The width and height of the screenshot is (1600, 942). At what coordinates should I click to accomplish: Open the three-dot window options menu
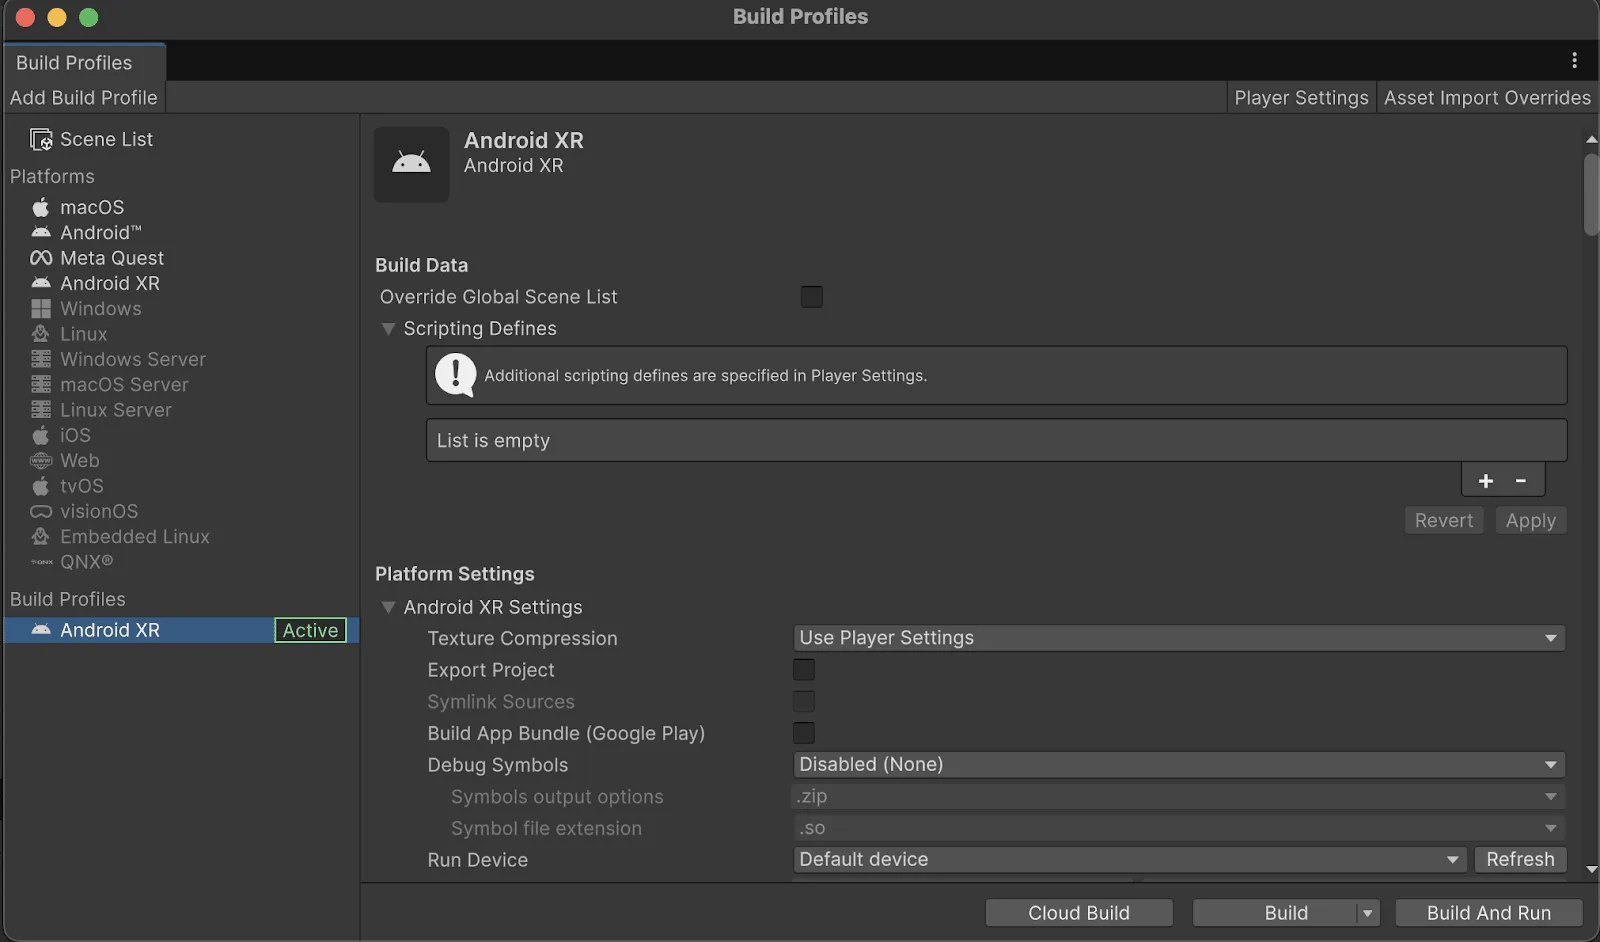click(x=1574, y=61)
